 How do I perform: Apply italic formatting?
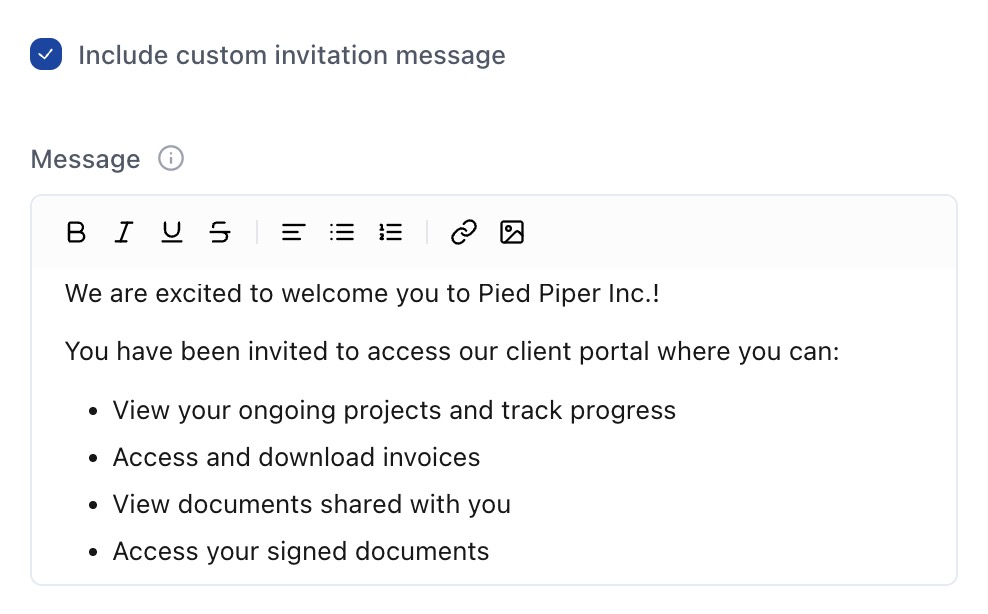pyautogui.click(x=124, y=232)
